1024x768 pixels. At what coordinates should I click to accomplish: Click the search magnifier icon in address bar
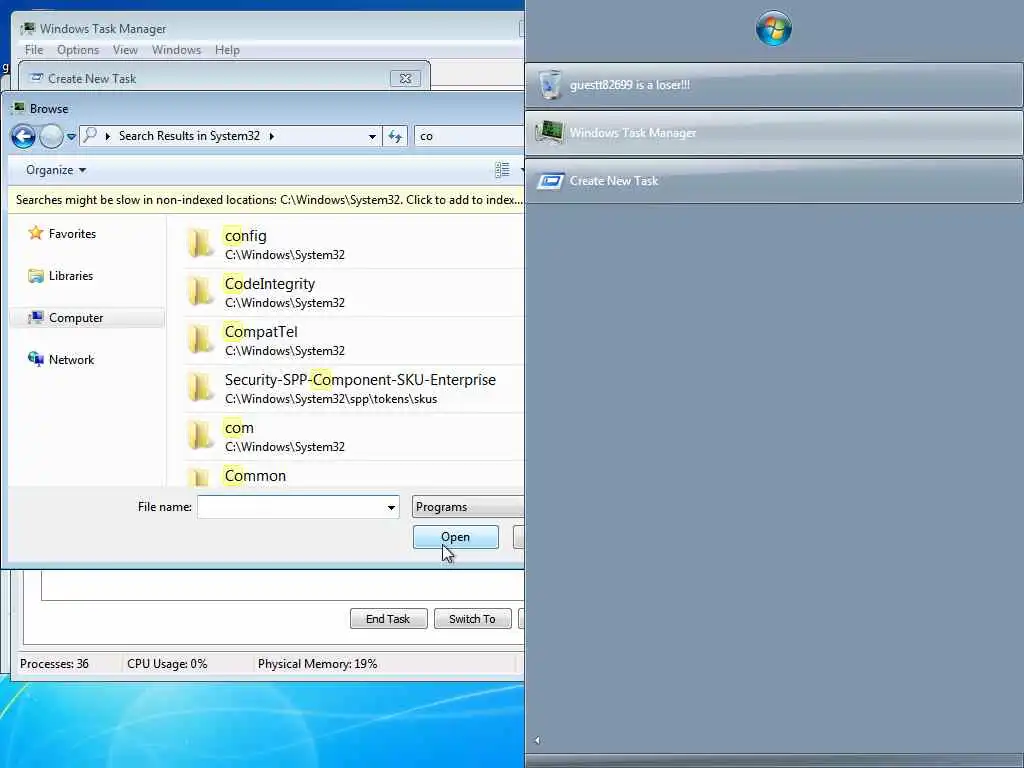tap(90, 135)
